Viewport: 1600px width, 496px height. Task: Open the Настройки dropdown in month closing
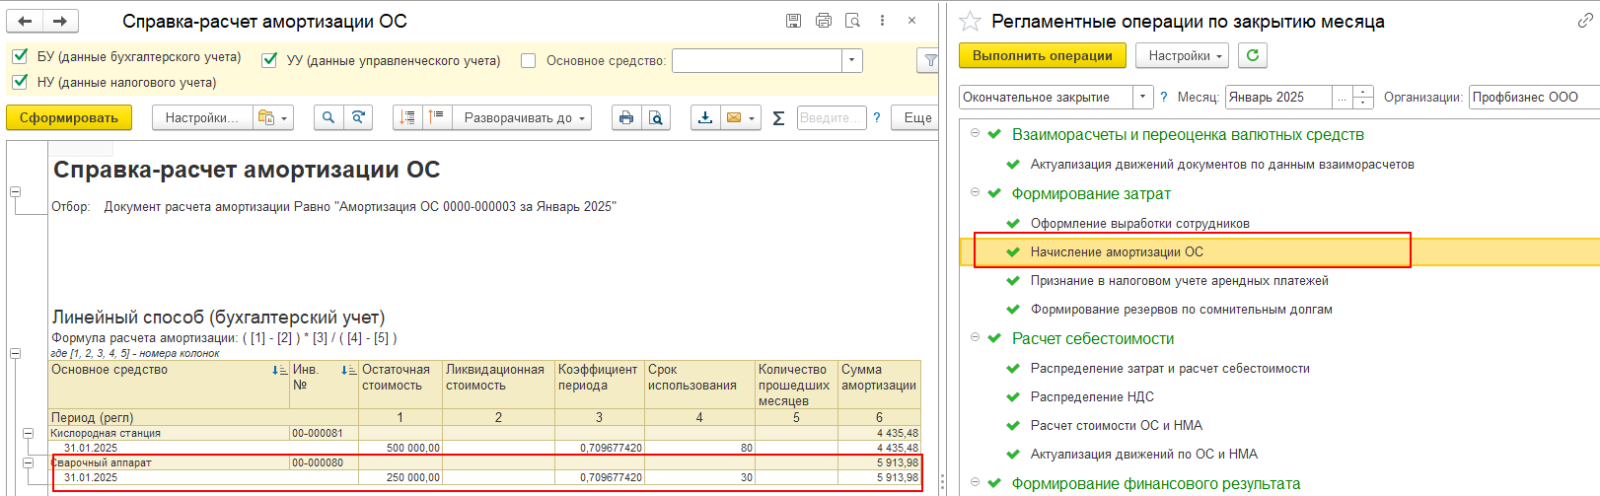tap(1182, 56)
